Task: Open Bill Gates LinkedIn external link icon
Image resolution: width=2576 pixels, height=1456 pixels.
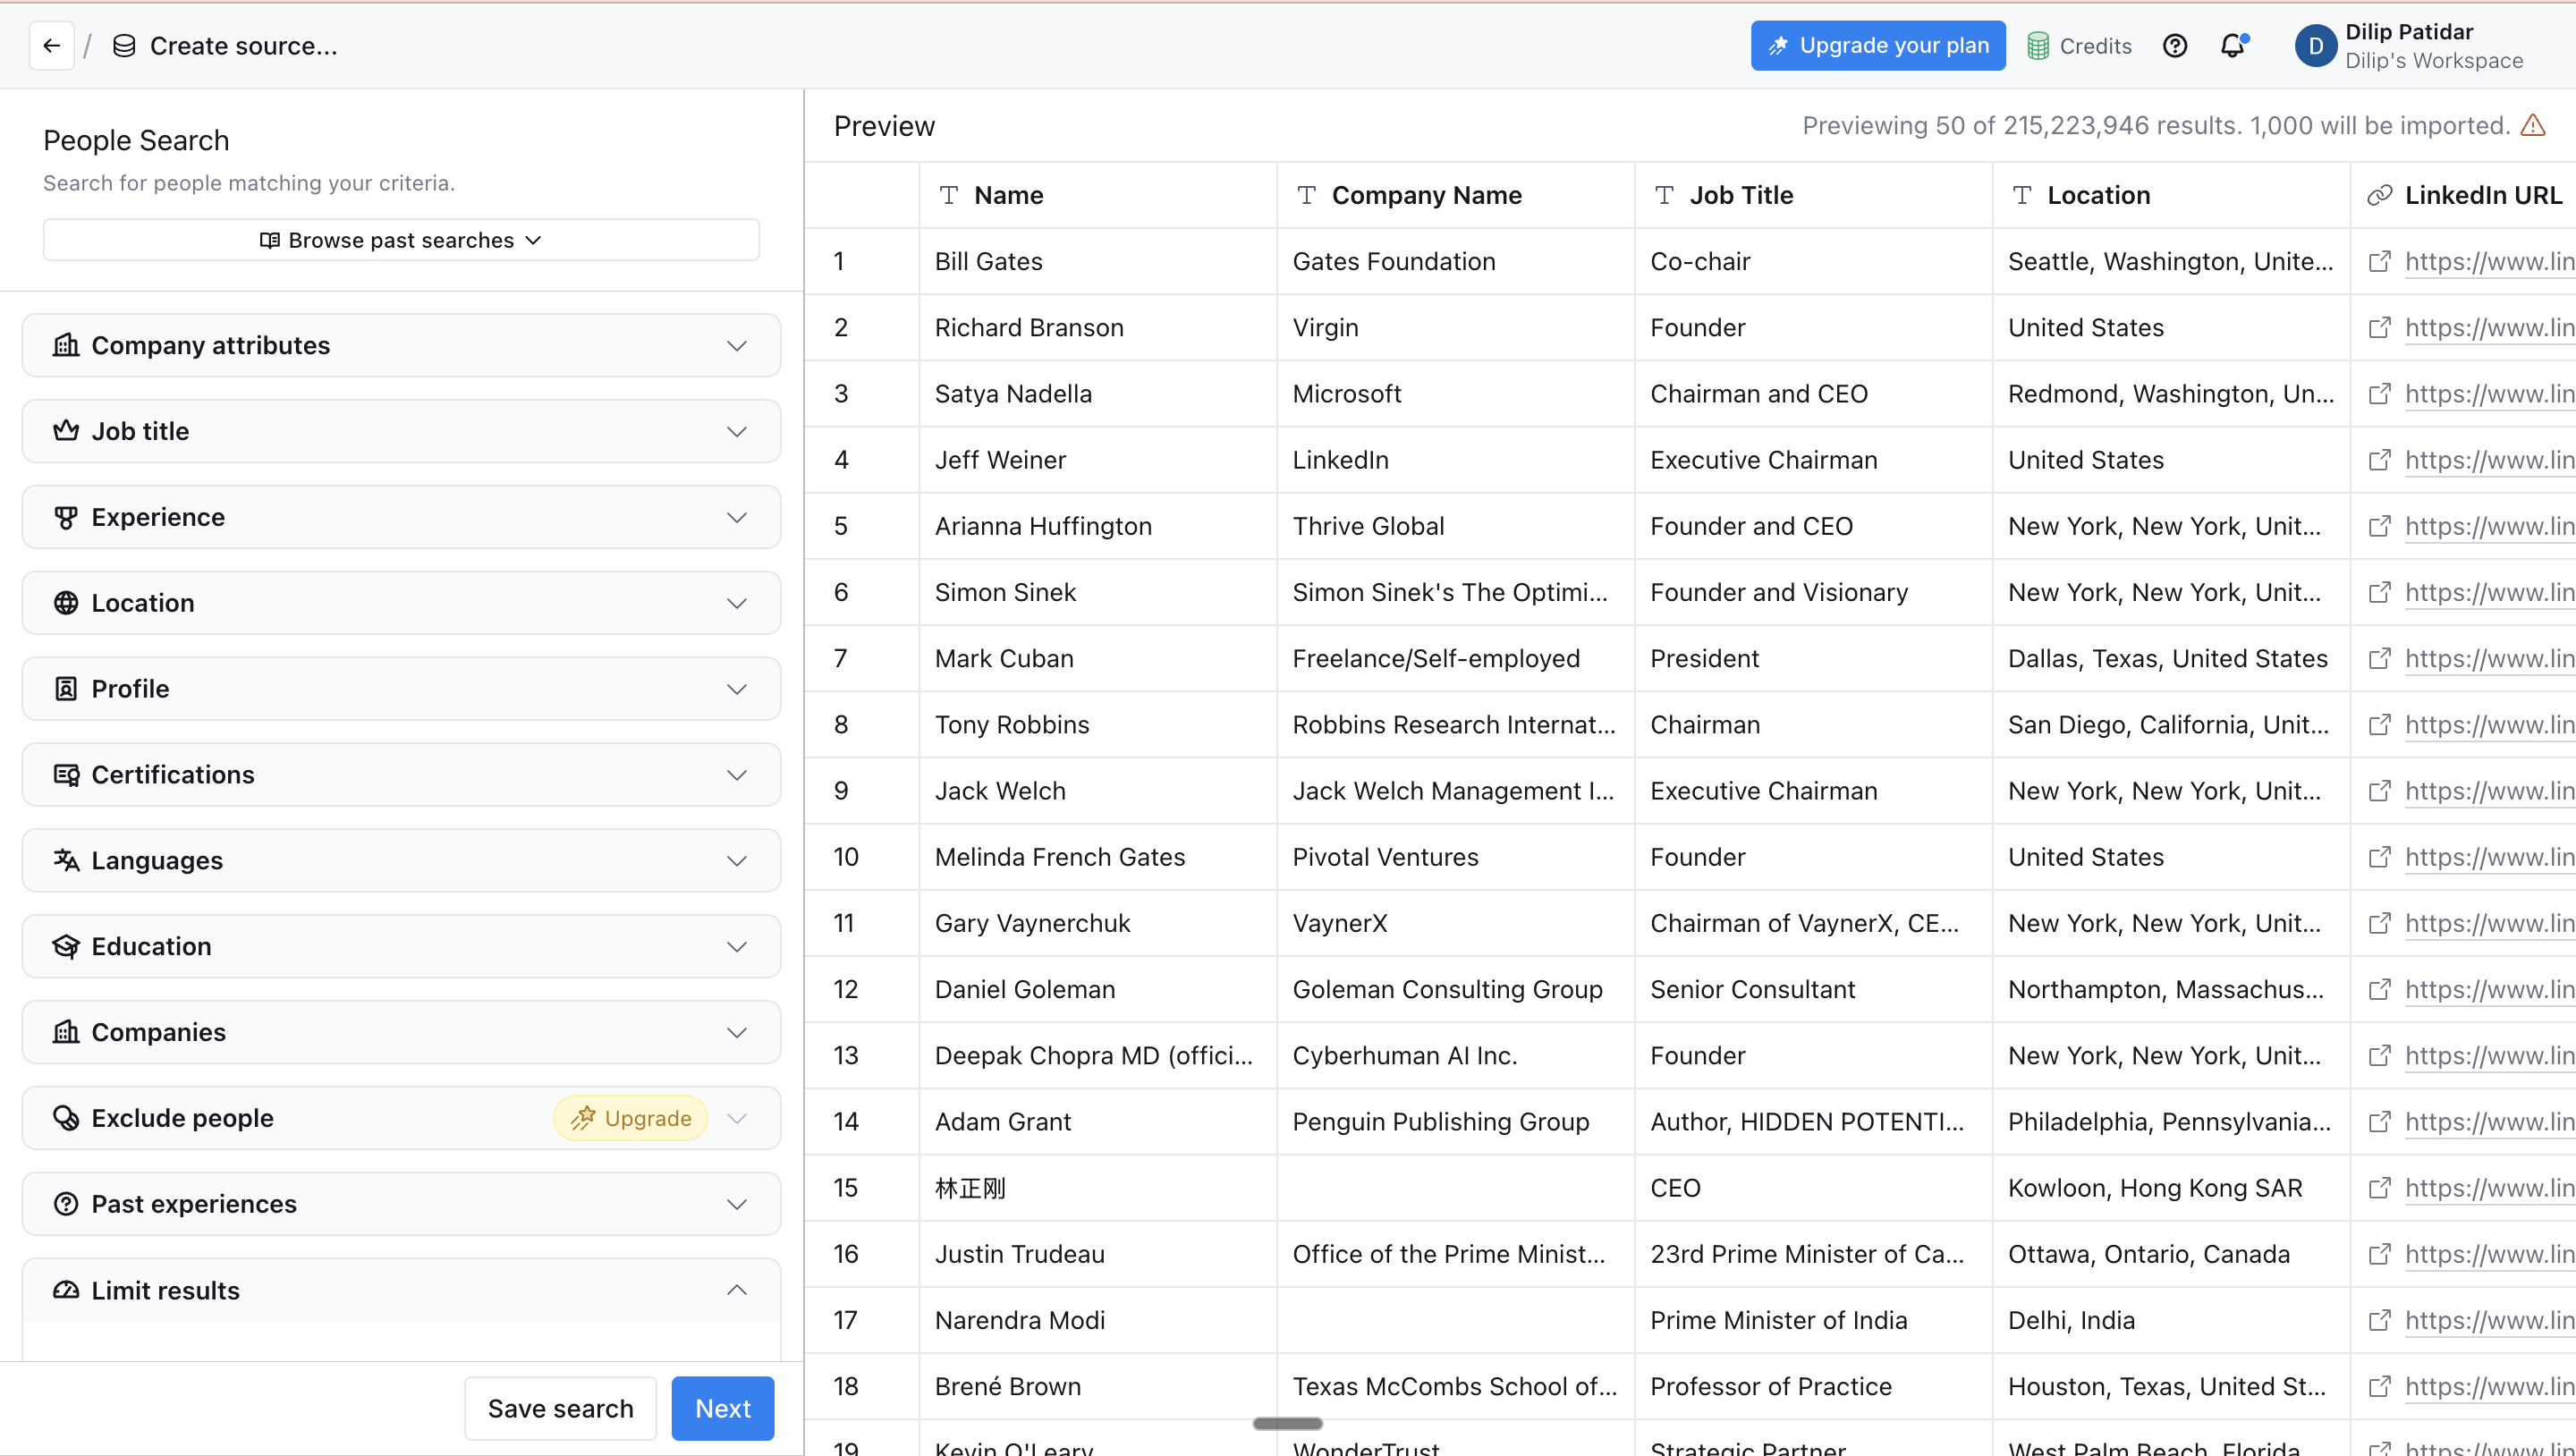Action: click(x=2379, y=261)
